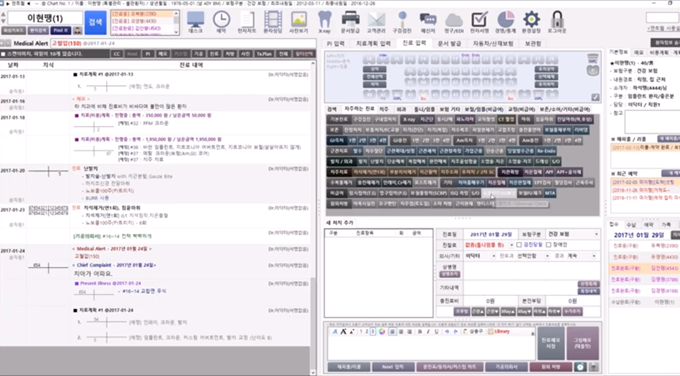The height and width of the screenshot is (376, 680).
Task: Toggle the checkbox in scan image notice bar
Action: coord(3,54)
